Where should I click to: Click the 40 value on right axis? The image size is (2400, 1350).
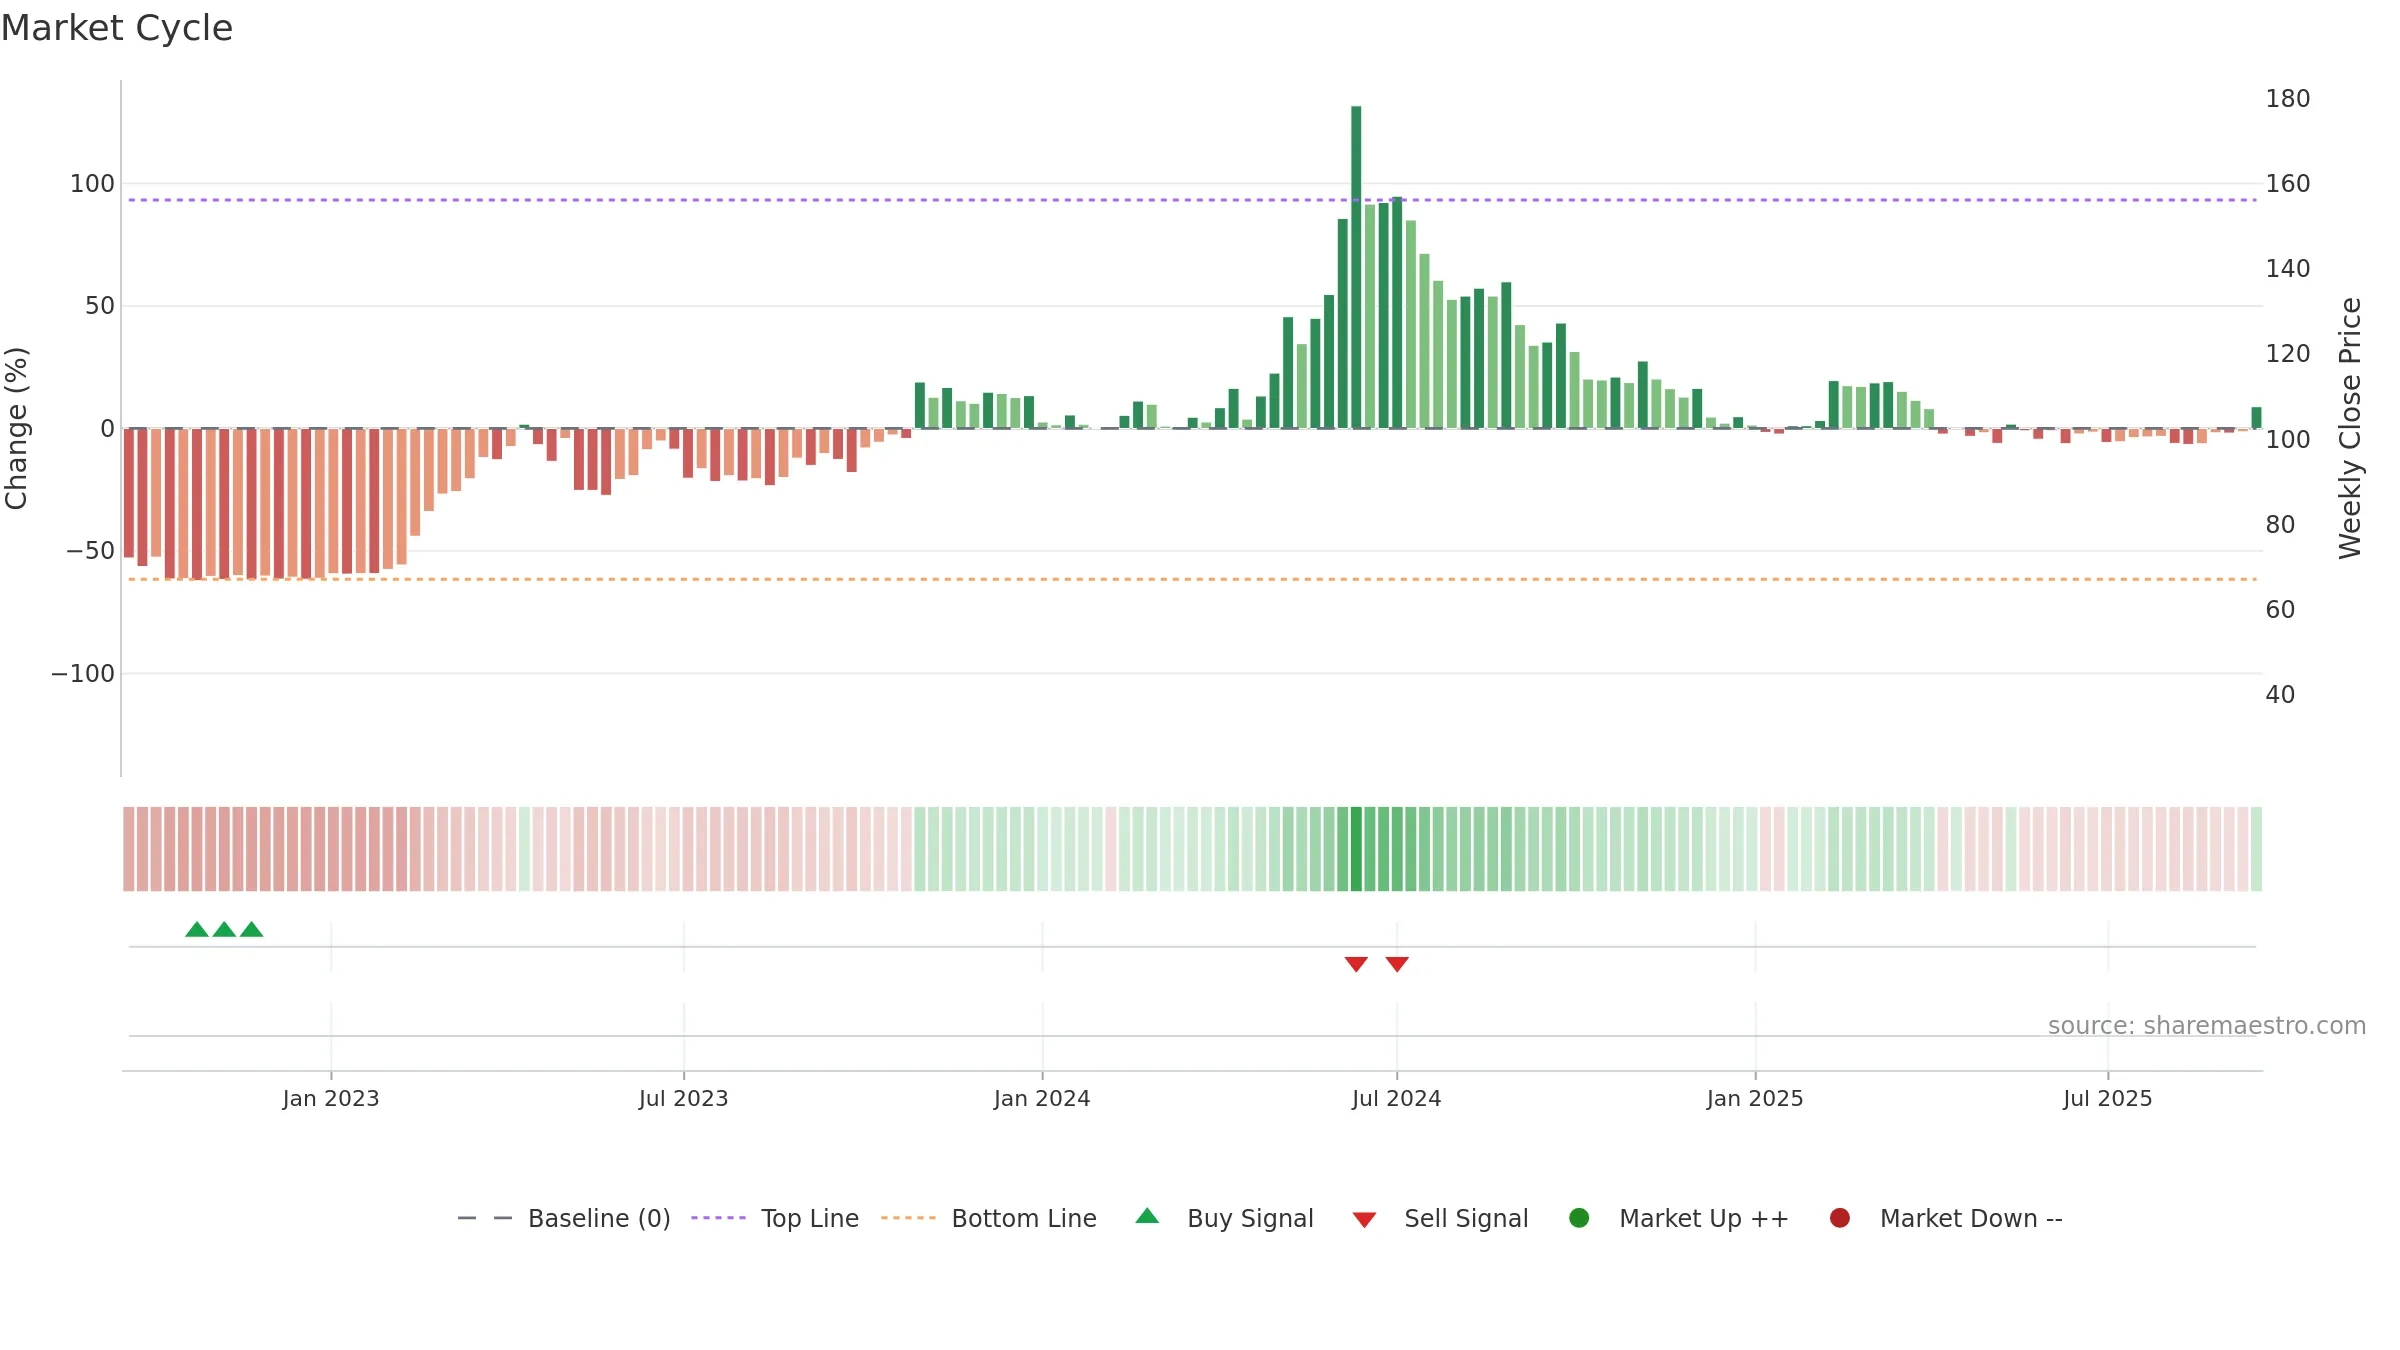(2280, 695)
